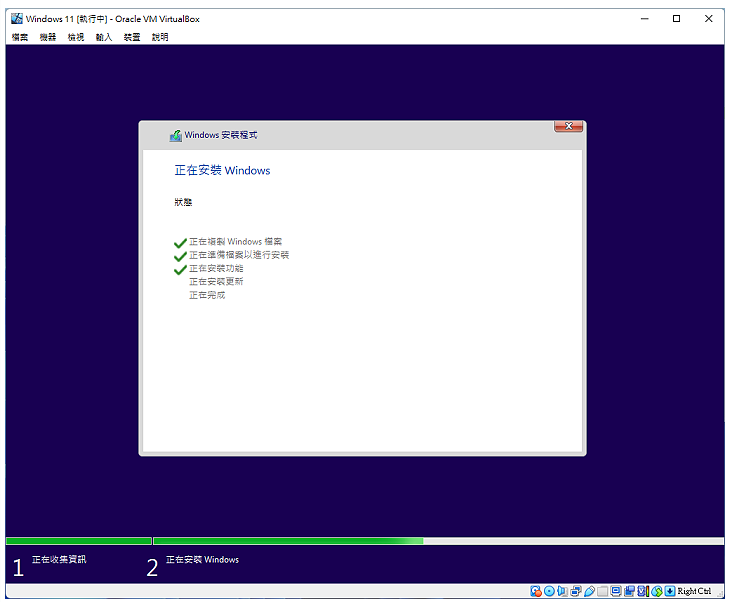The height and width of the screenshot is (602, 731).
Task: Open the 檢視 (View) menu
Action: pyautogui.click(x=76, y=37)
